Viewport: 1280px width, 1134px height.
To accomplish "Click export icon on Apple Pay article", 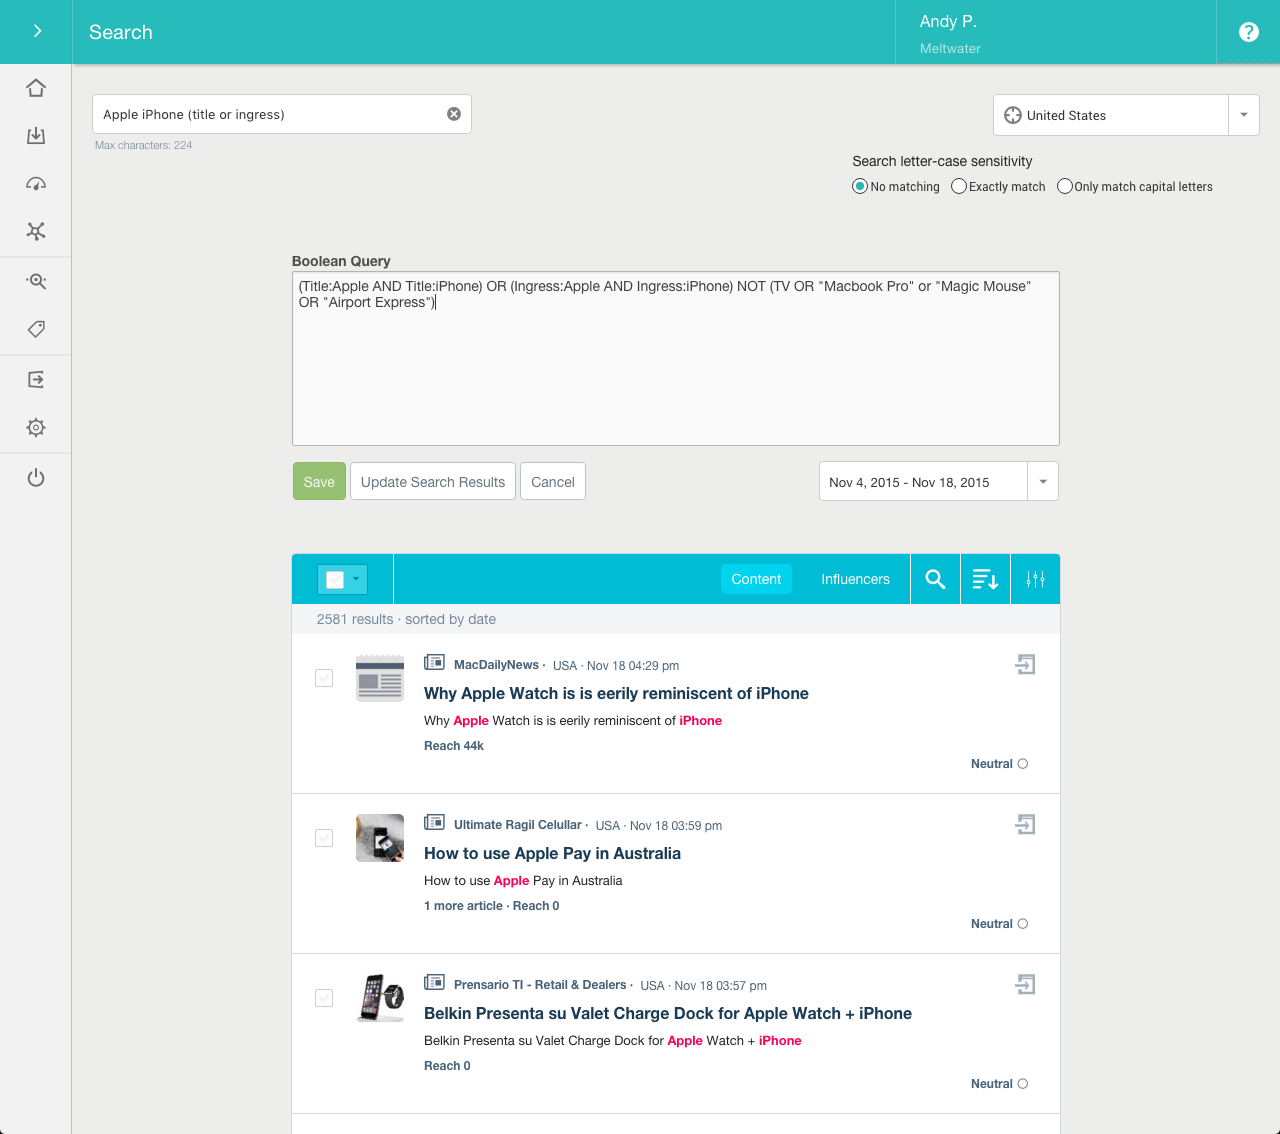I will (1025, 824).
